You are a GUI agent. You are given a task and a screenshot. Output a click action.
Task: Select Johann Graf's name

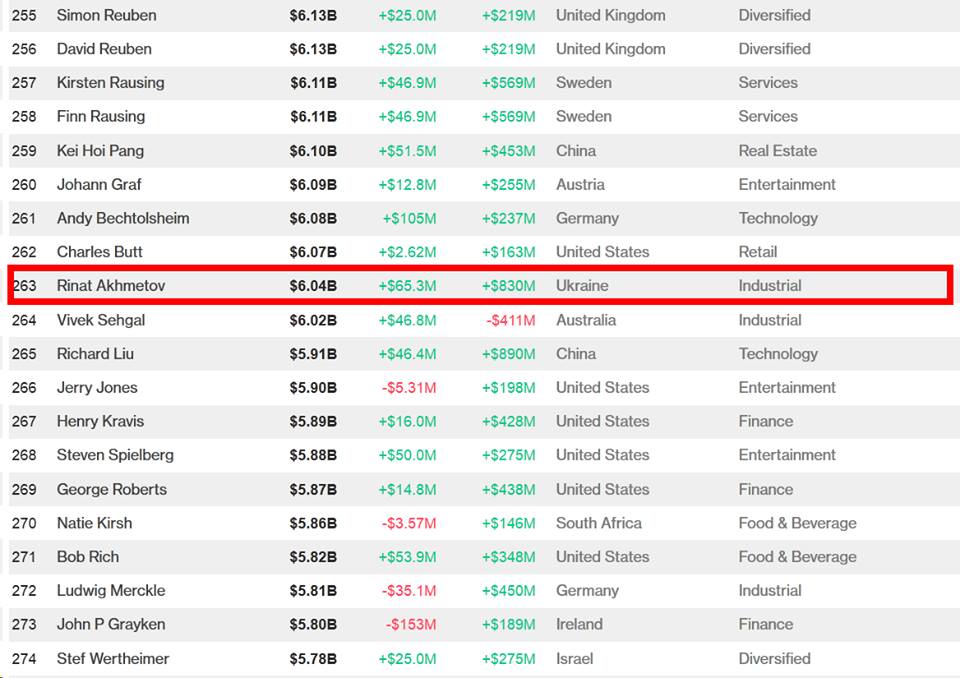click(x=99, y=185)
